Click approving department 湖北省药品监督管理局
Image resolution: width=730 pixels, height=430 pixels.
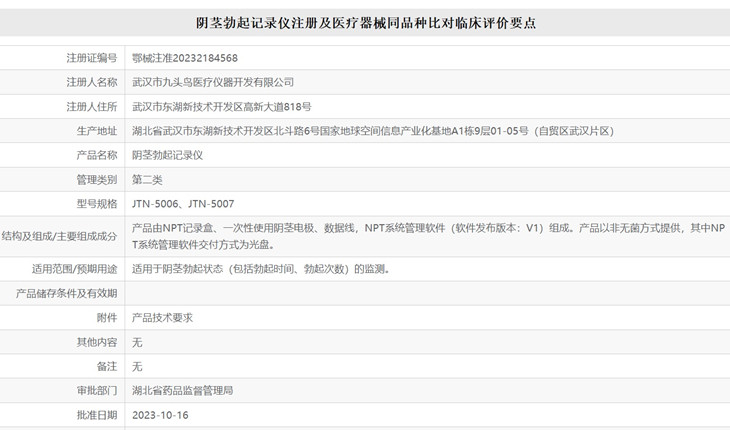[x=182, y=391]
